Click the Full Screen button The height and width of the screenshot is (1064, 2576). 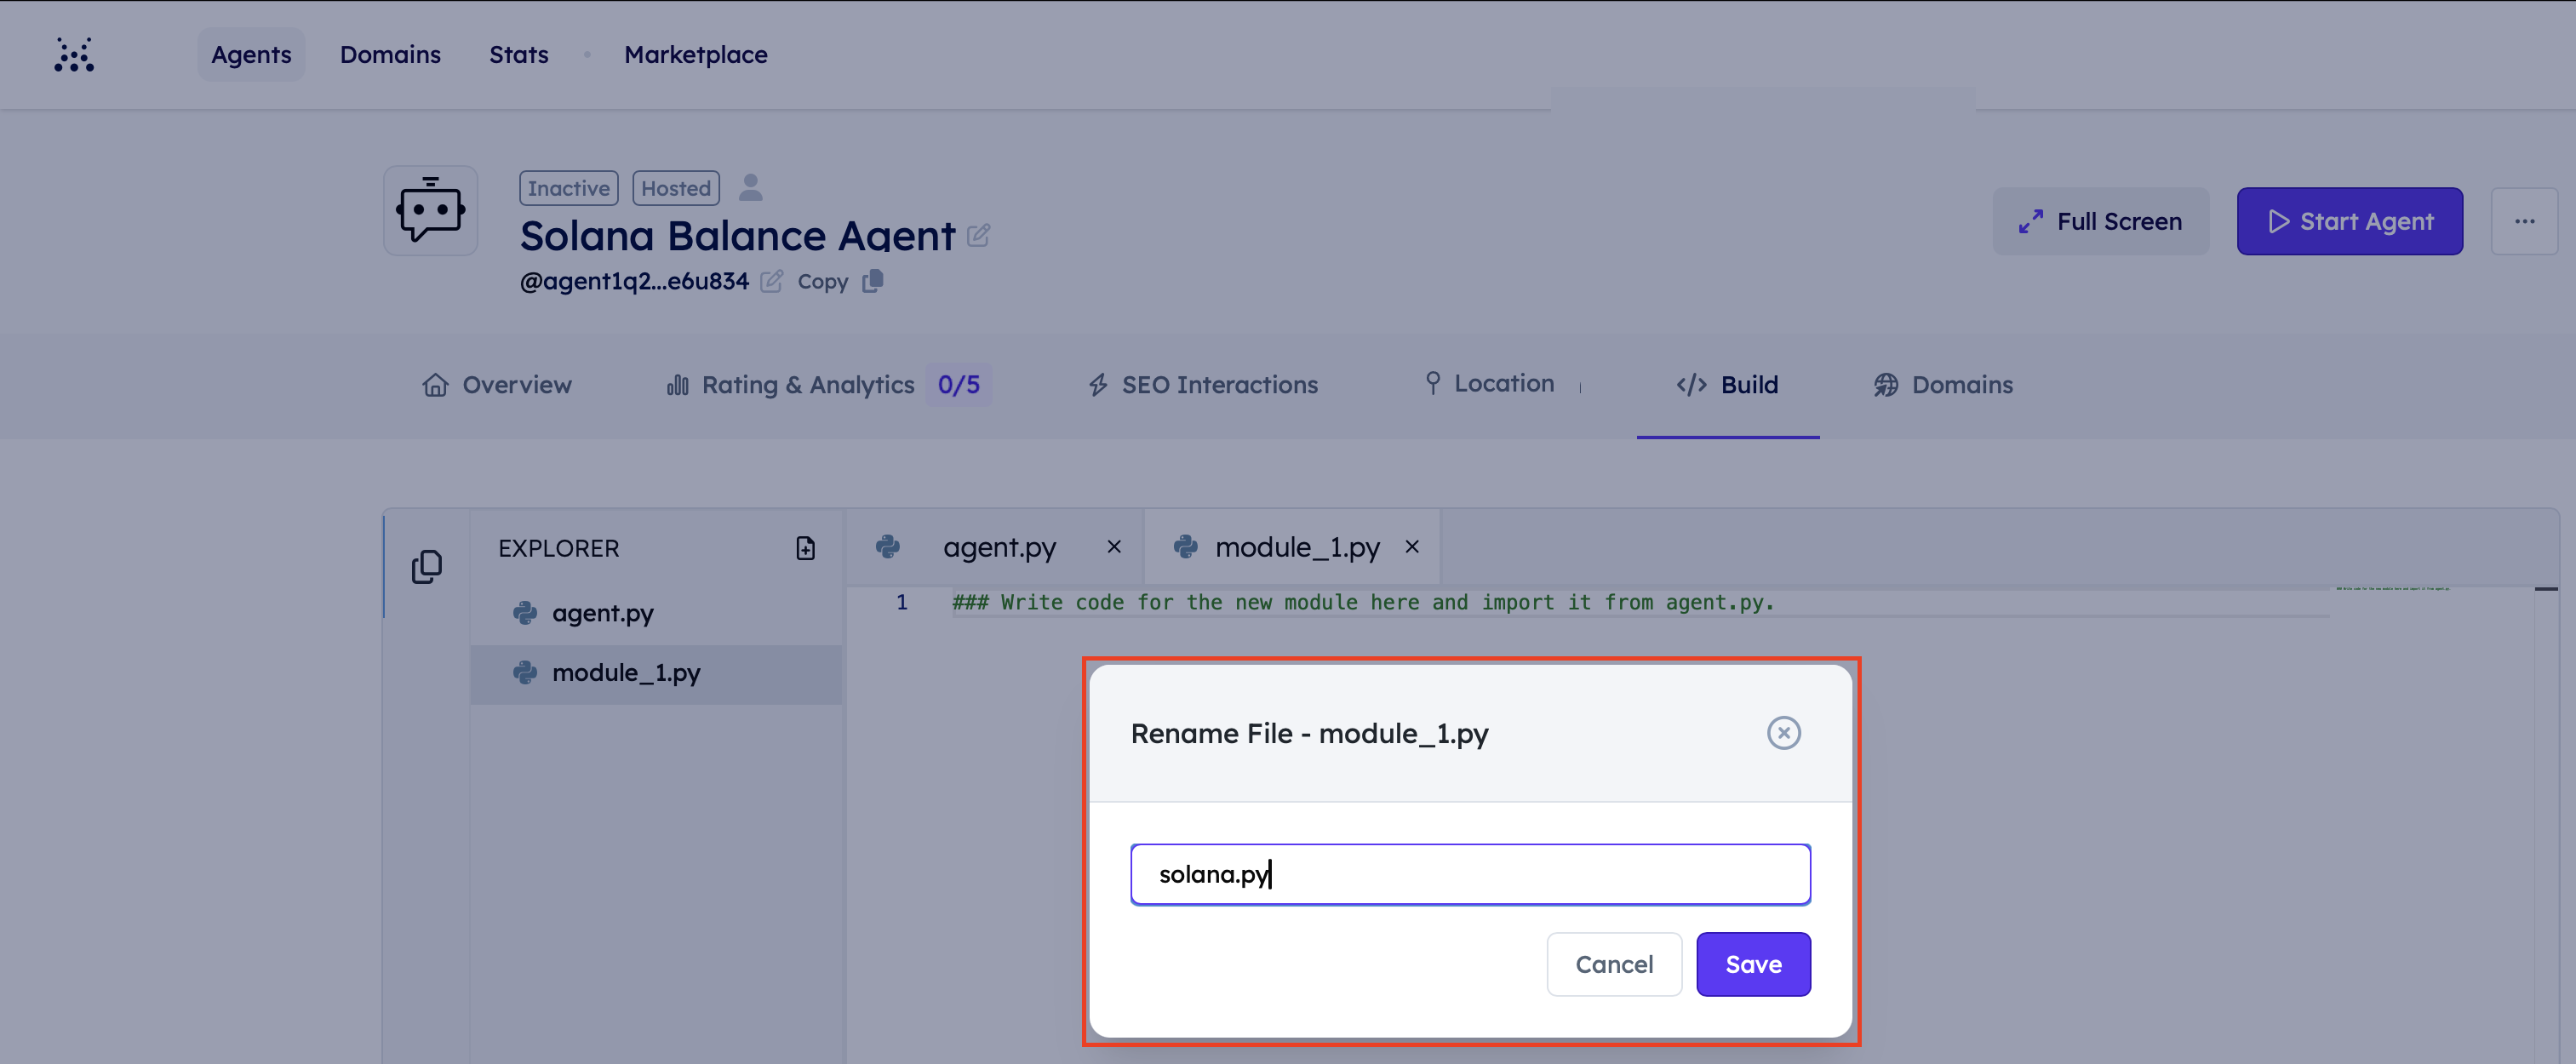pos(2100,221)
